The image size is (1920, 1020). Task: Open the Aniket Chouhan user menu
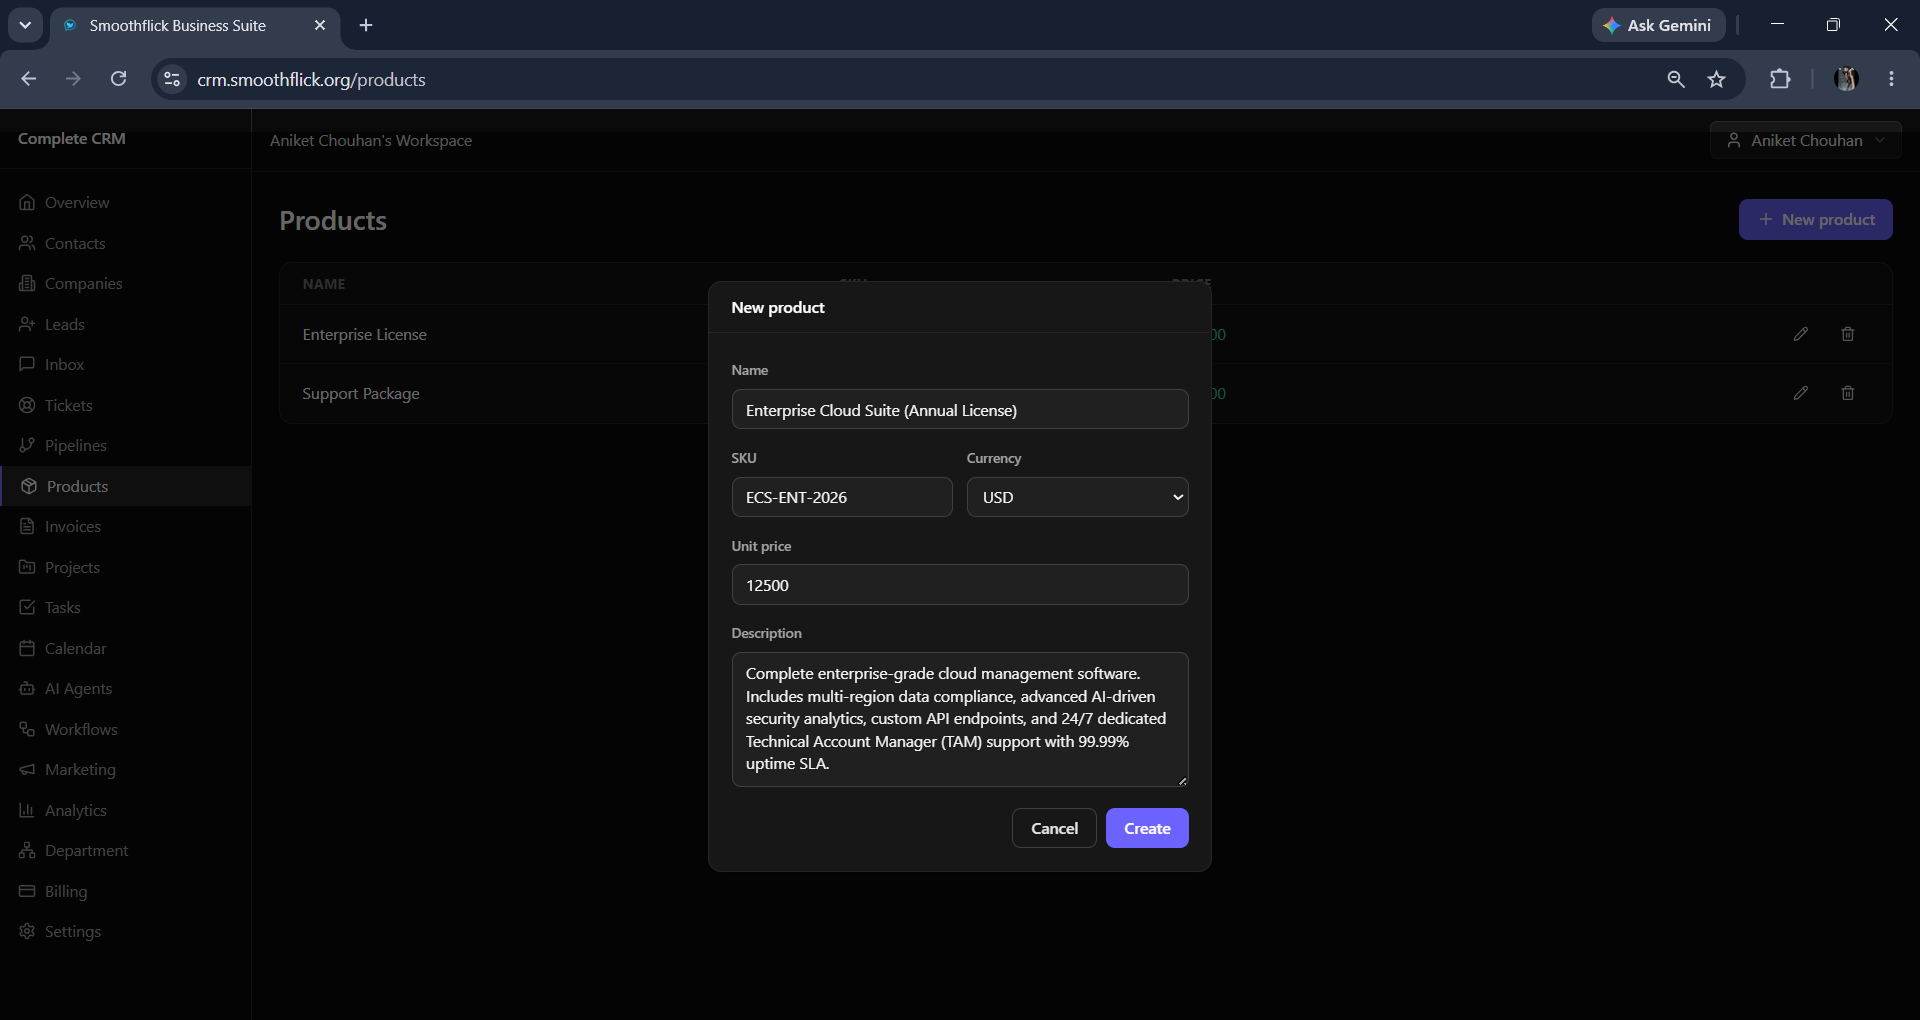tap(1805, 141)
